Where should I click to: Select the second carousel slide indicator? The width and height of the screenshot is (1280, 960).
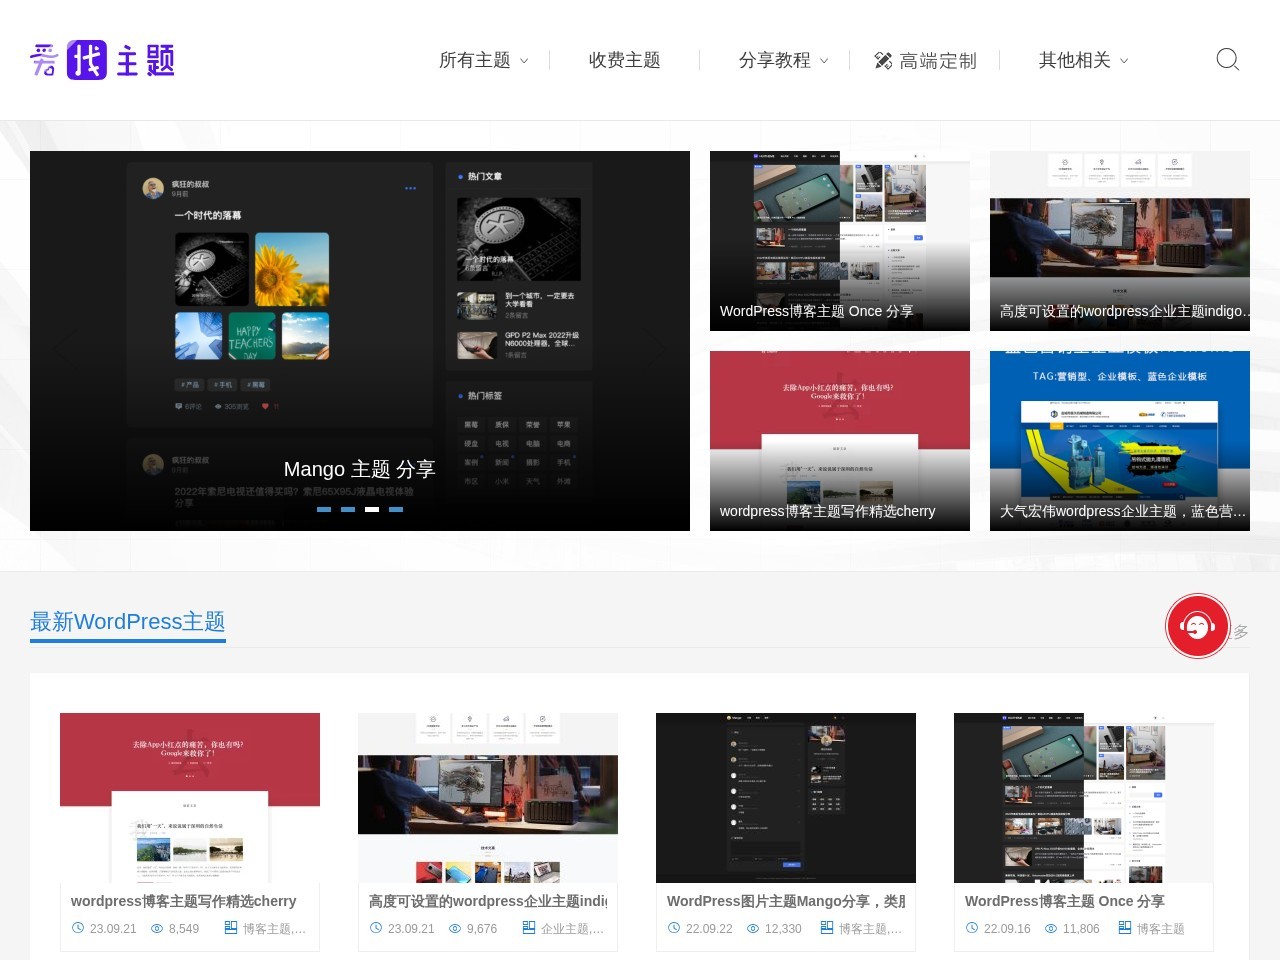click(x=348, y=509)
